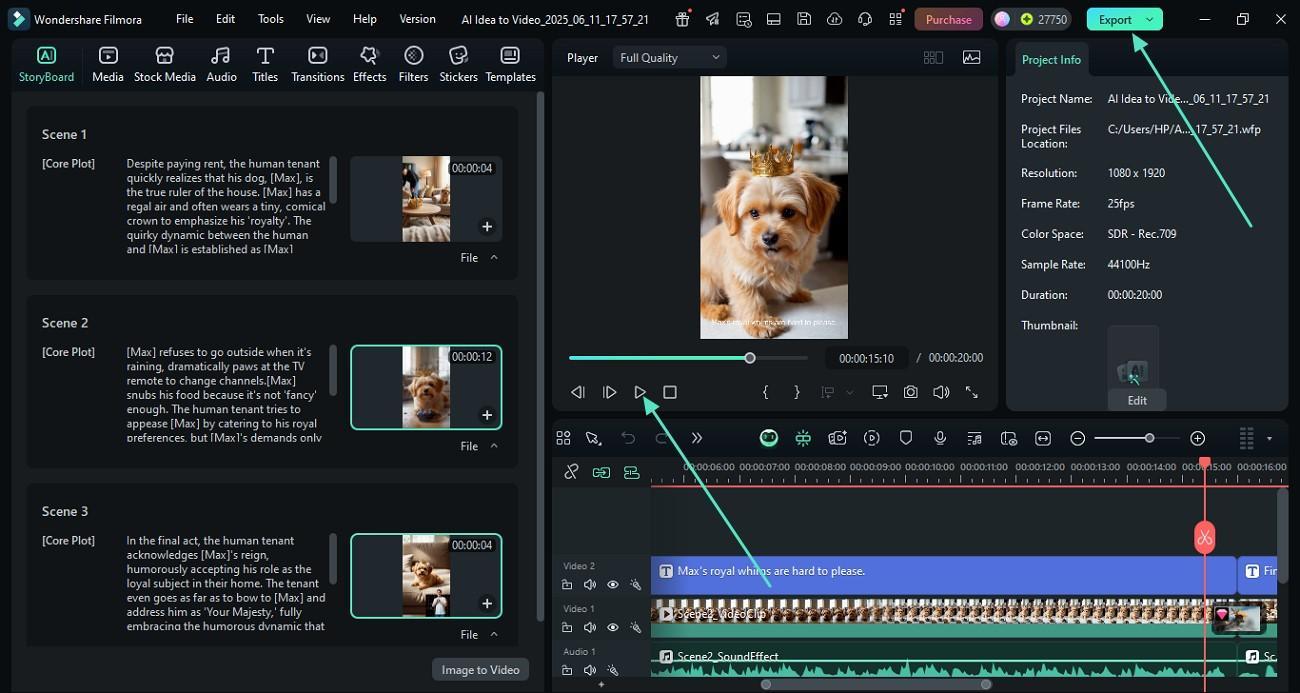Set mark out with right brace
This screenshot has width=1300, height=693.
[x=797, y=392]
